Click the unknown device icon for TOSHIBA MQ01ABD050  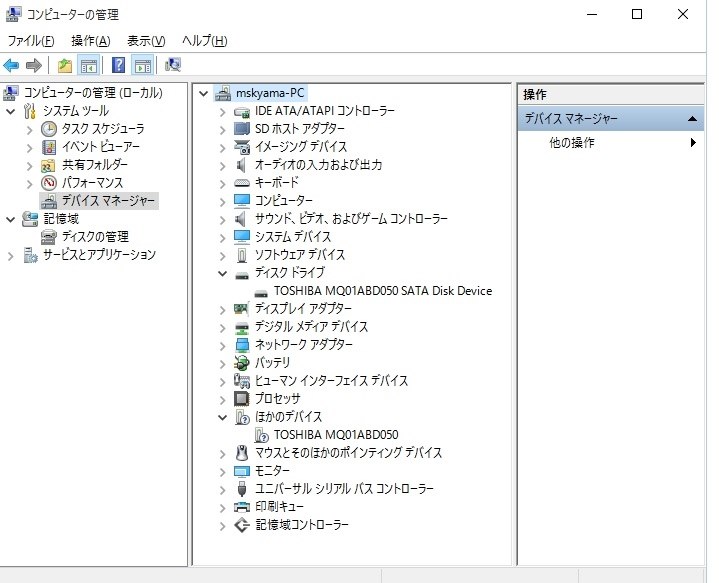[x=261, y=435]
